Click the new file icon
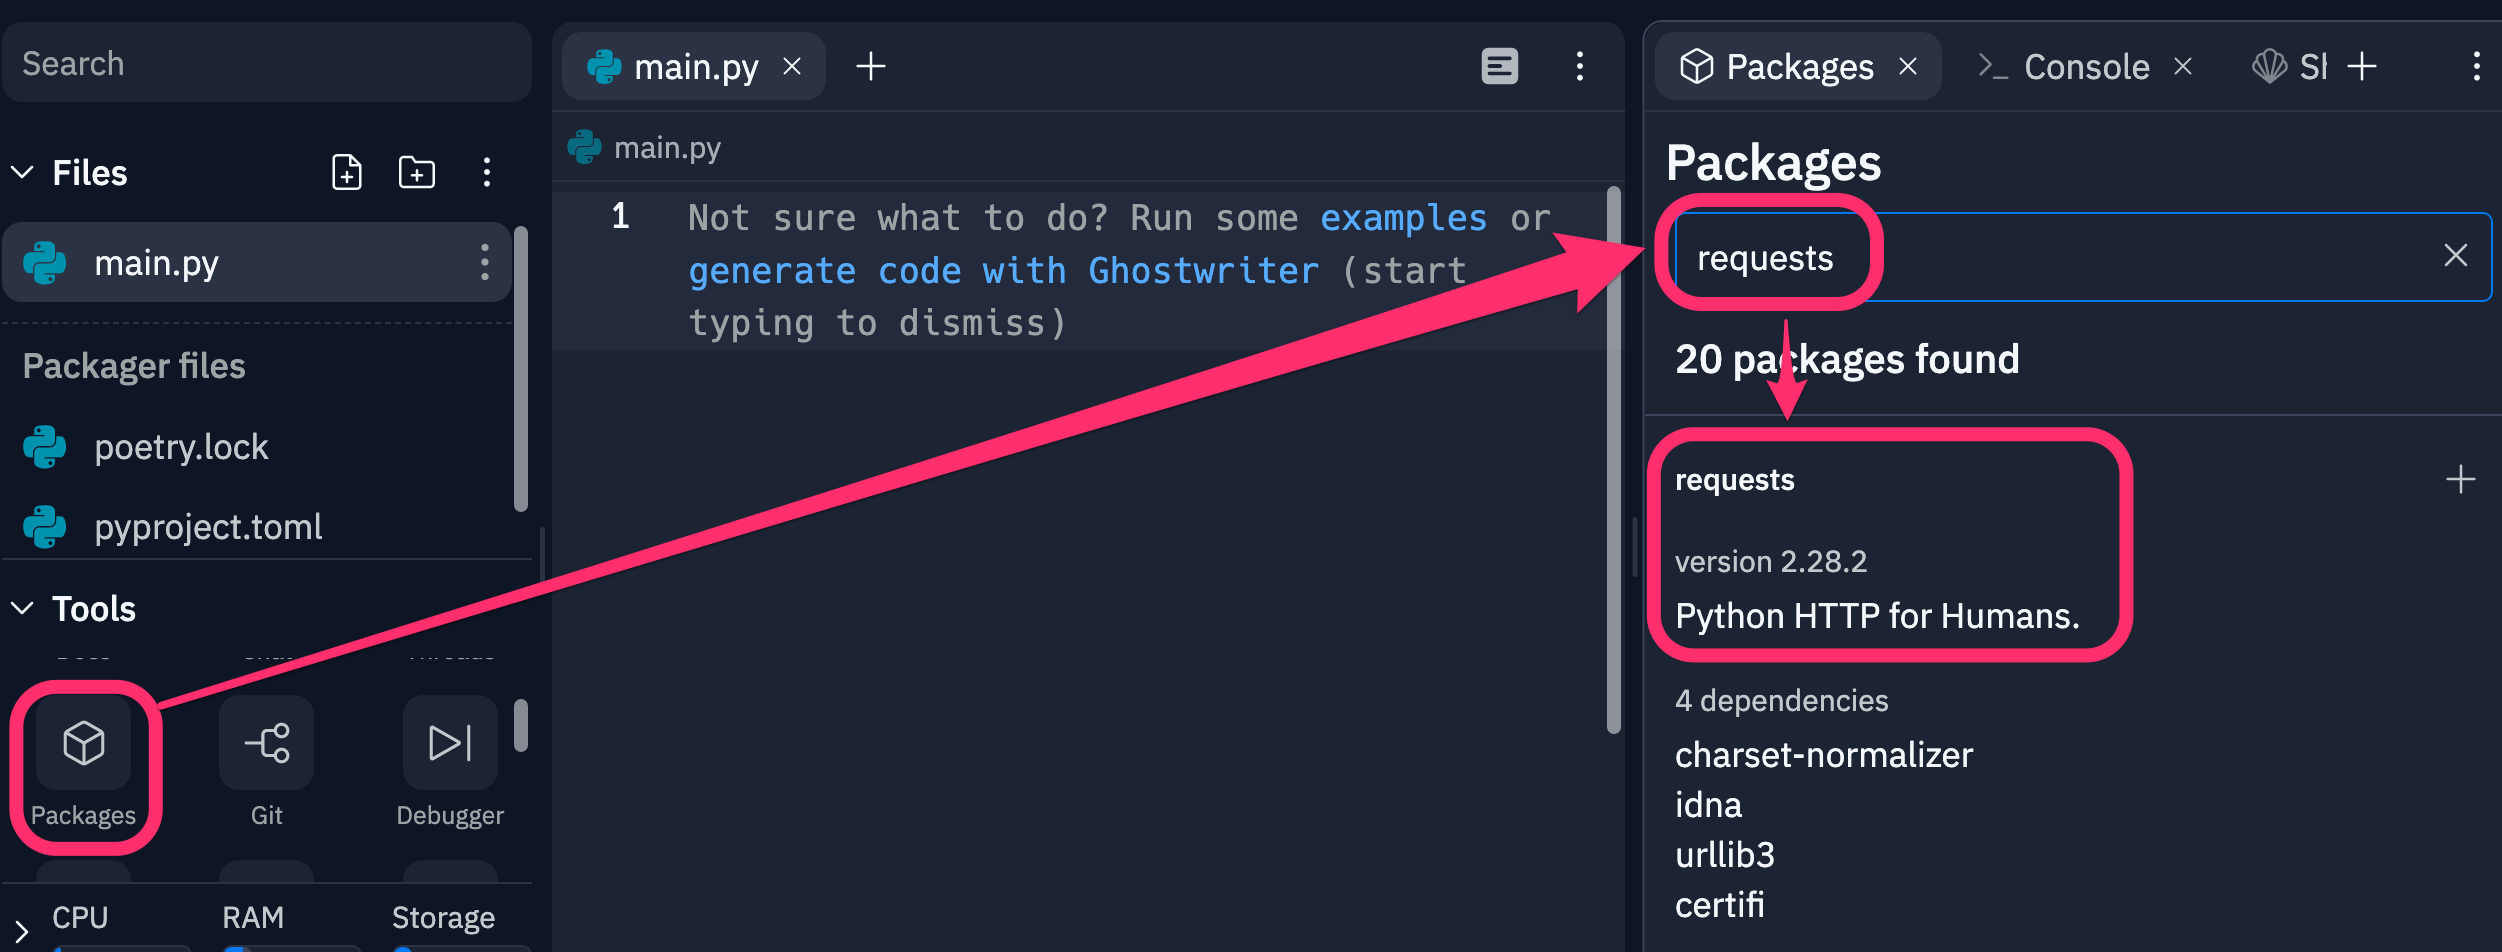The width and height of the screenshot is (2502, 952). (x=346, y=173)
